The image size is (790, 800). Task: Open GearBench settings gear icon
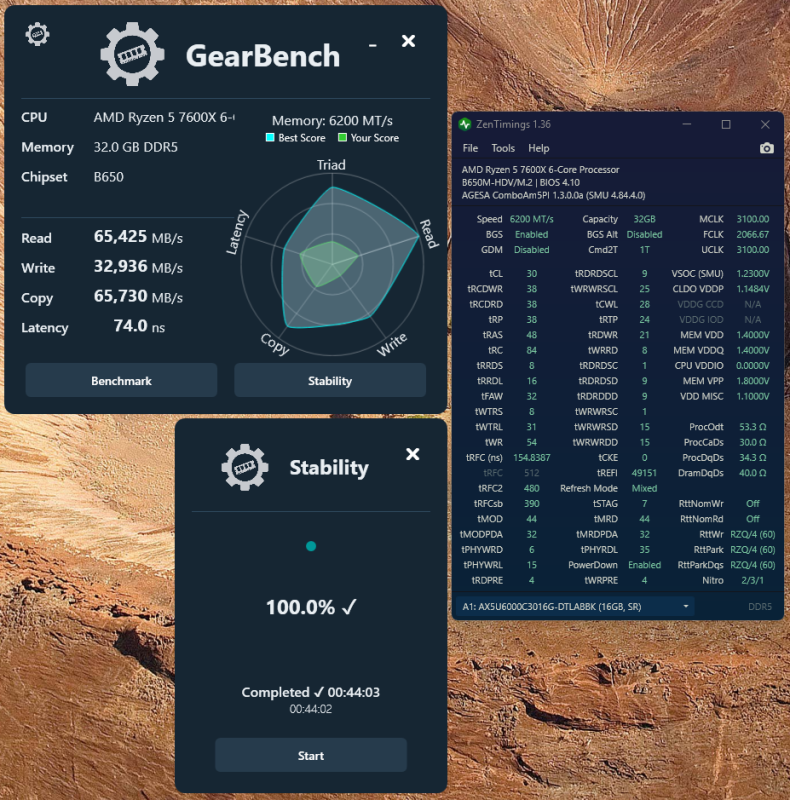[37, 35]
